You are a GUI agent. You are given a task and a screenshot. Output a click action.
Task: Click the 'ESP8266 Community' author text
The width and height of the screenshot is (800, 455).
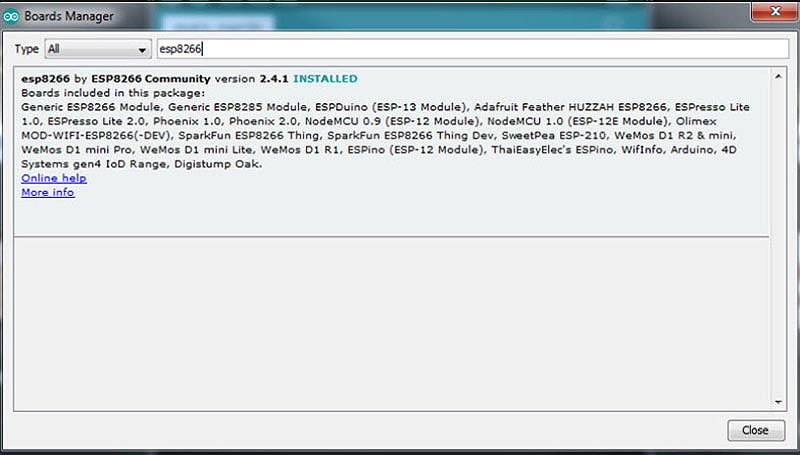(x=151, y=79)
